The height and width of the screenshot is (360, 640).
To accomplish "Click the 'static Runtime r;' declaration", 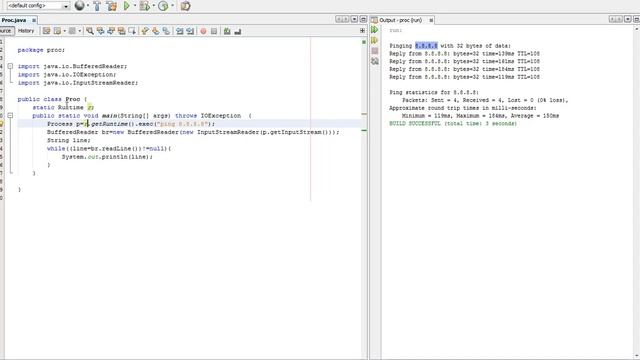I will (x=63, y=107).
